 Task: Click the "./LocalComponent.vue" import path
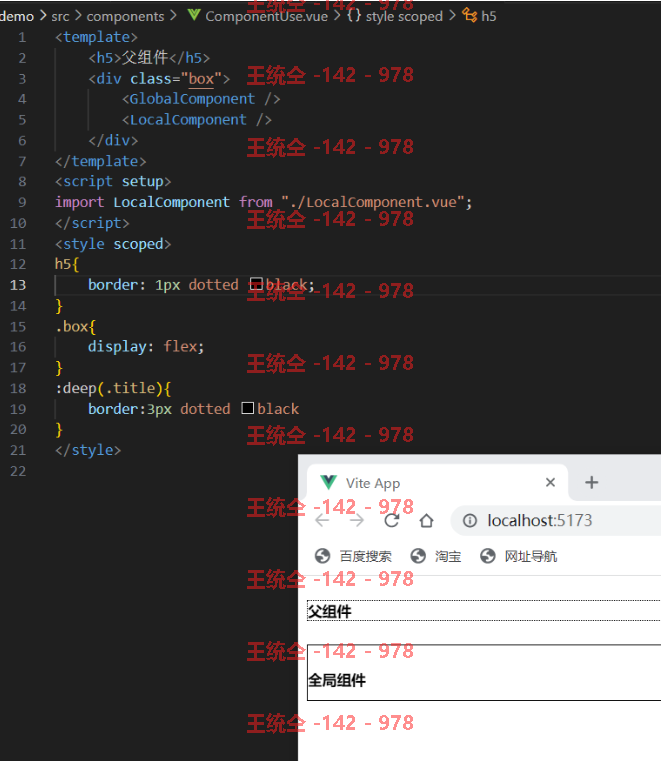coord(373,202)
